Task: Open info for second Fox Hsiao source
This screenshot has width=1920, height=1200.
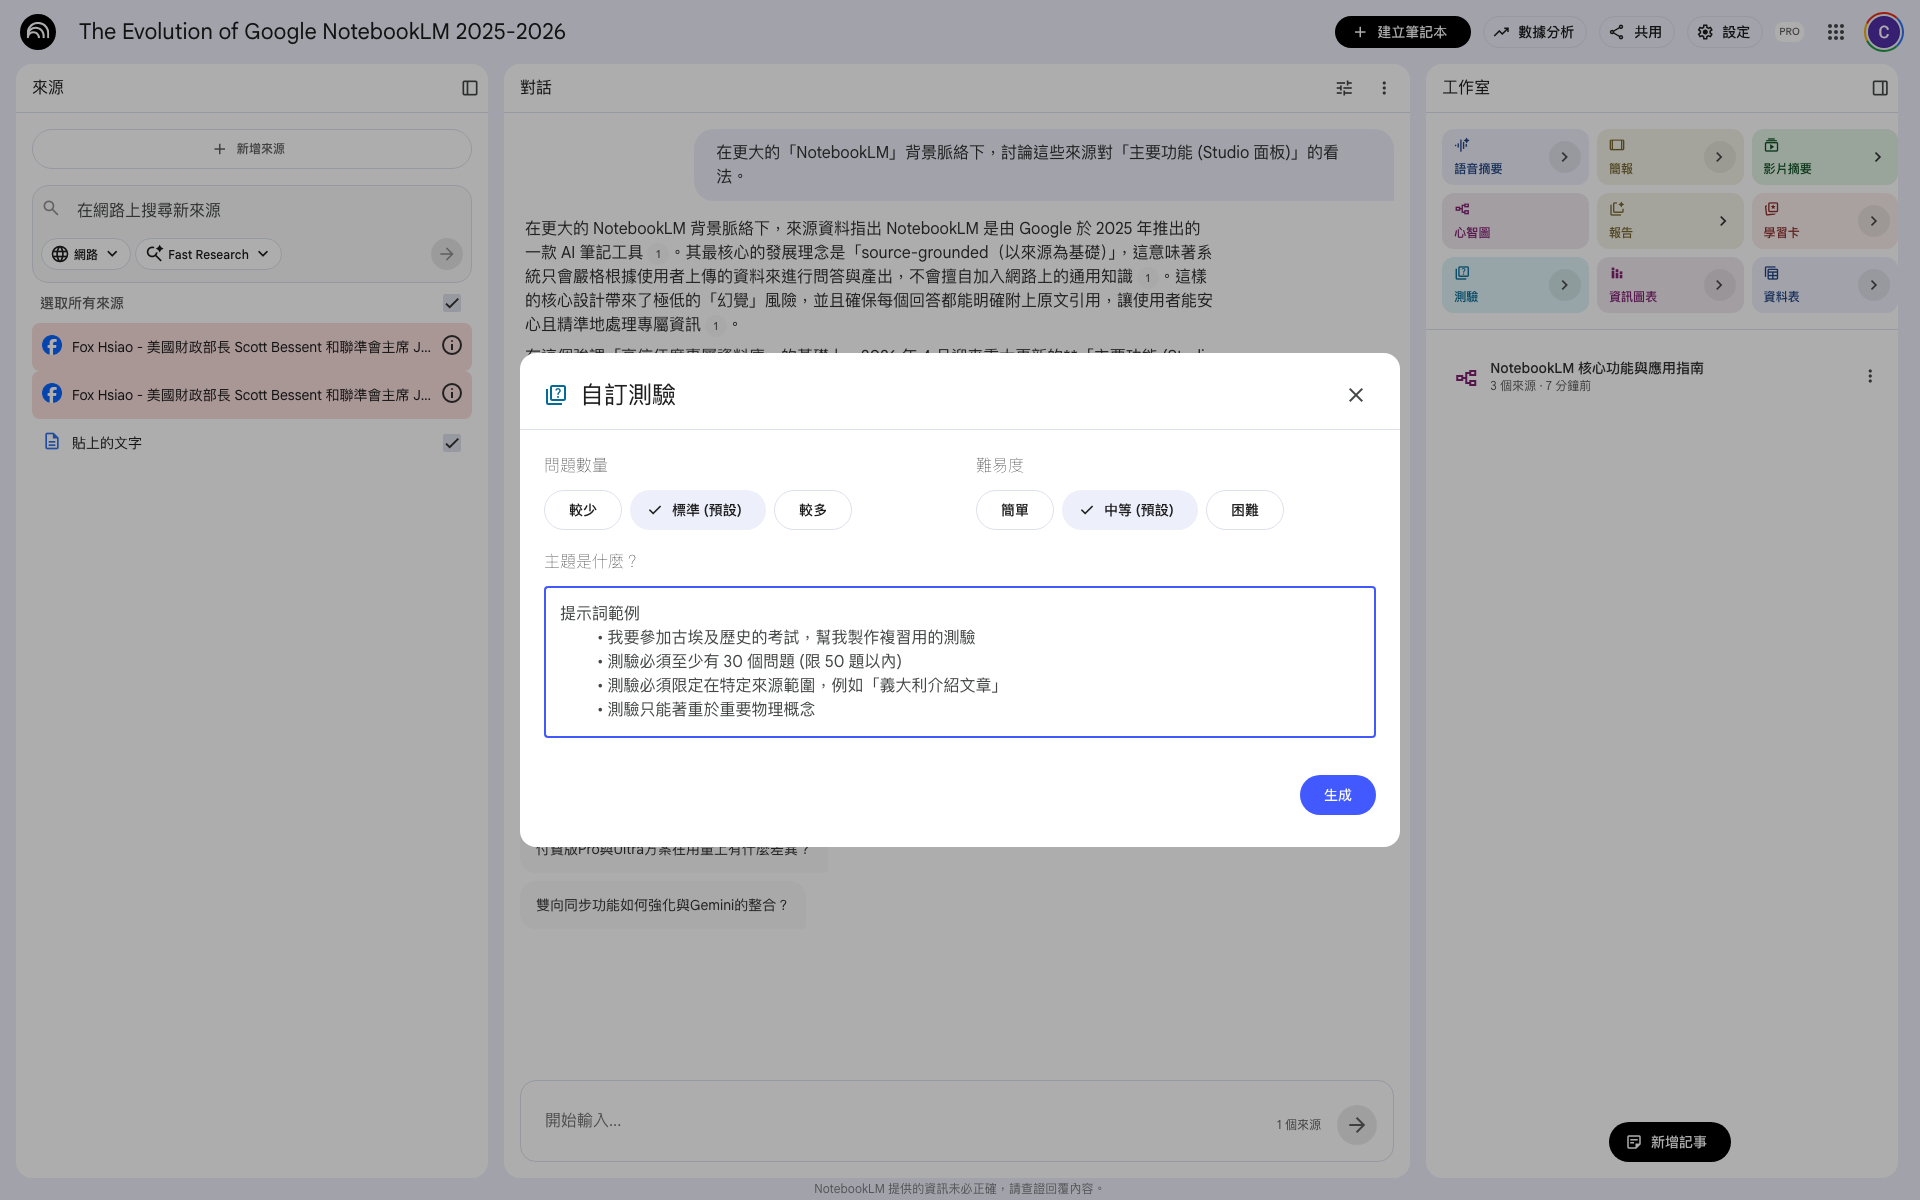Action: coord(452,394)
